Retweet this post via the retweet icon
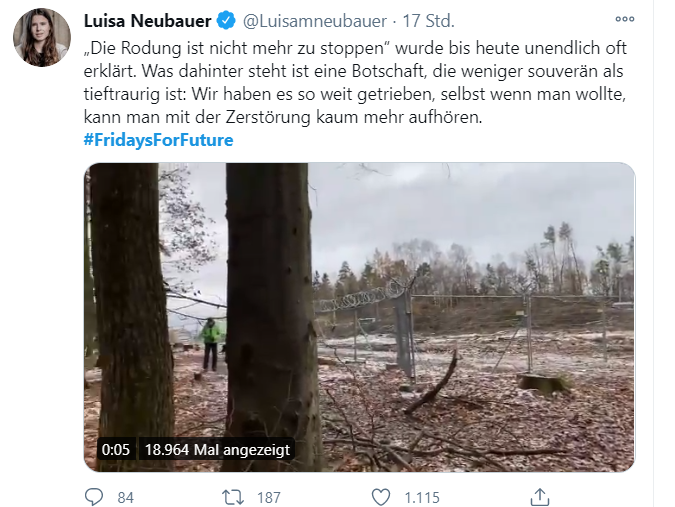Screen dimensions: 675x507 233,497
